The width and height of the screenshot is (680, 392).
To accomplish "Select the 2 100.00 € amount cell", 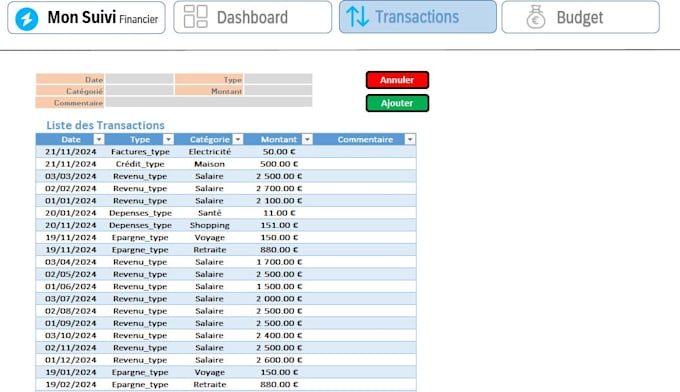I will 279,201.
